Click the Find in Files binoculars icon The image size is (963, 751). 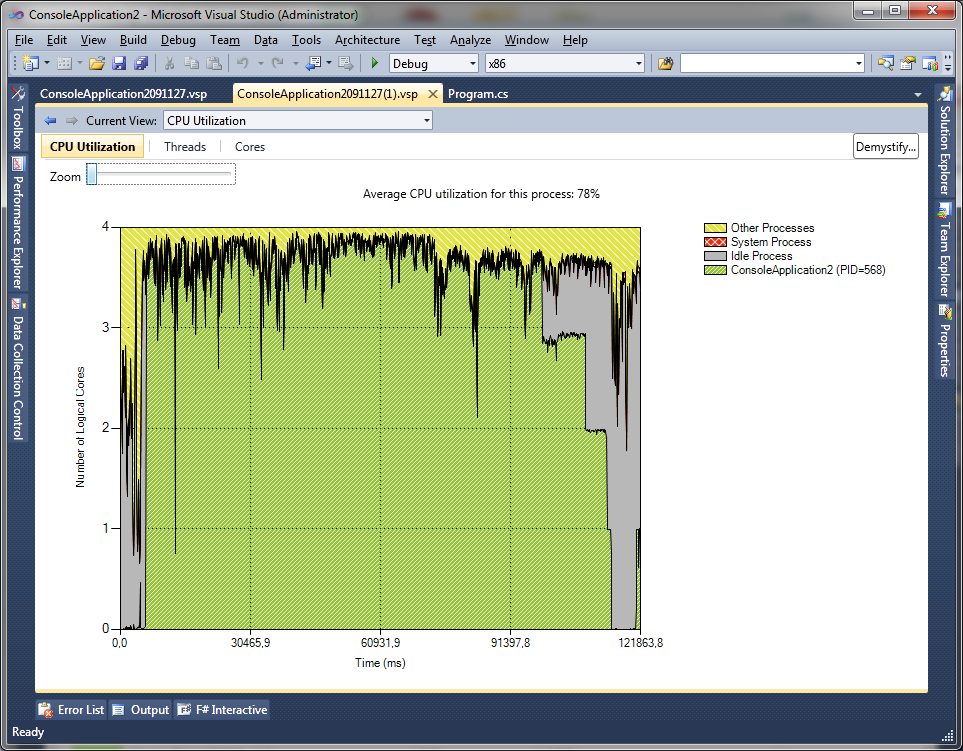point(666,63)
